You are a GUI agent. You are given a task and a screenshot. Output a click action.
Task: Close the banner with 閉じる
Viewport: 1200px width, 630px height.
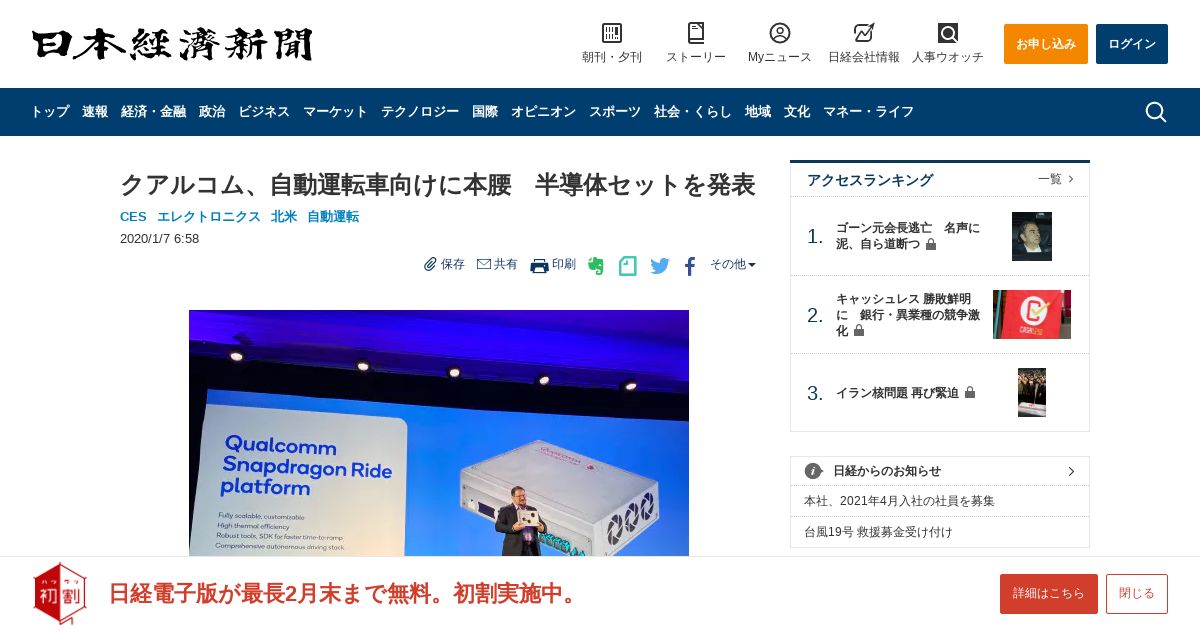[x=1137, y=594]
